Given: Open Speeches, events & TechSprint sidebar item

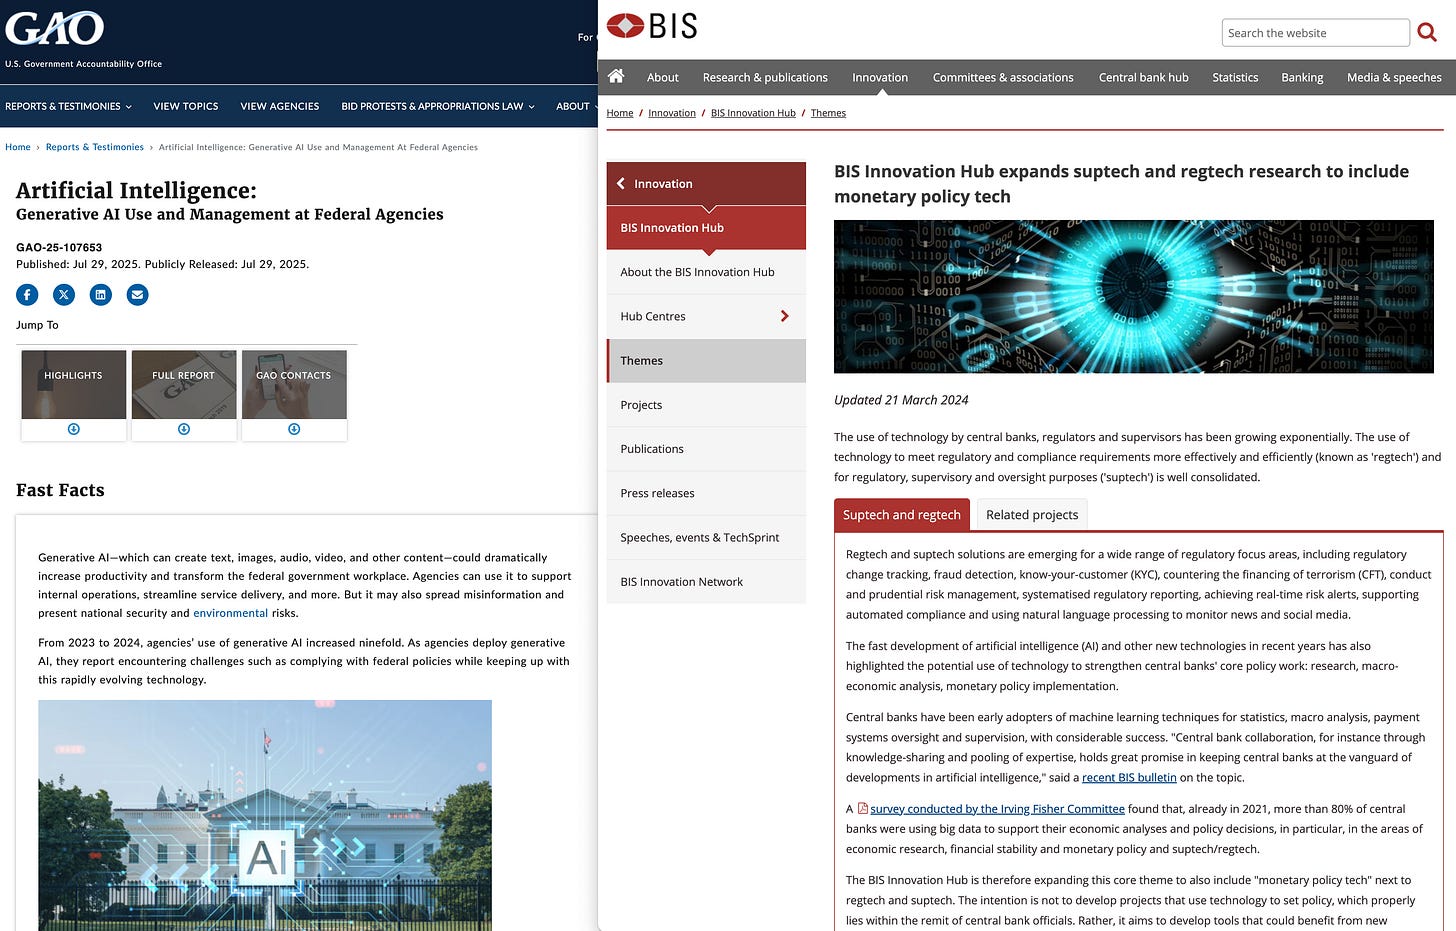Looking at the screenshot, I should coord(706,537).
